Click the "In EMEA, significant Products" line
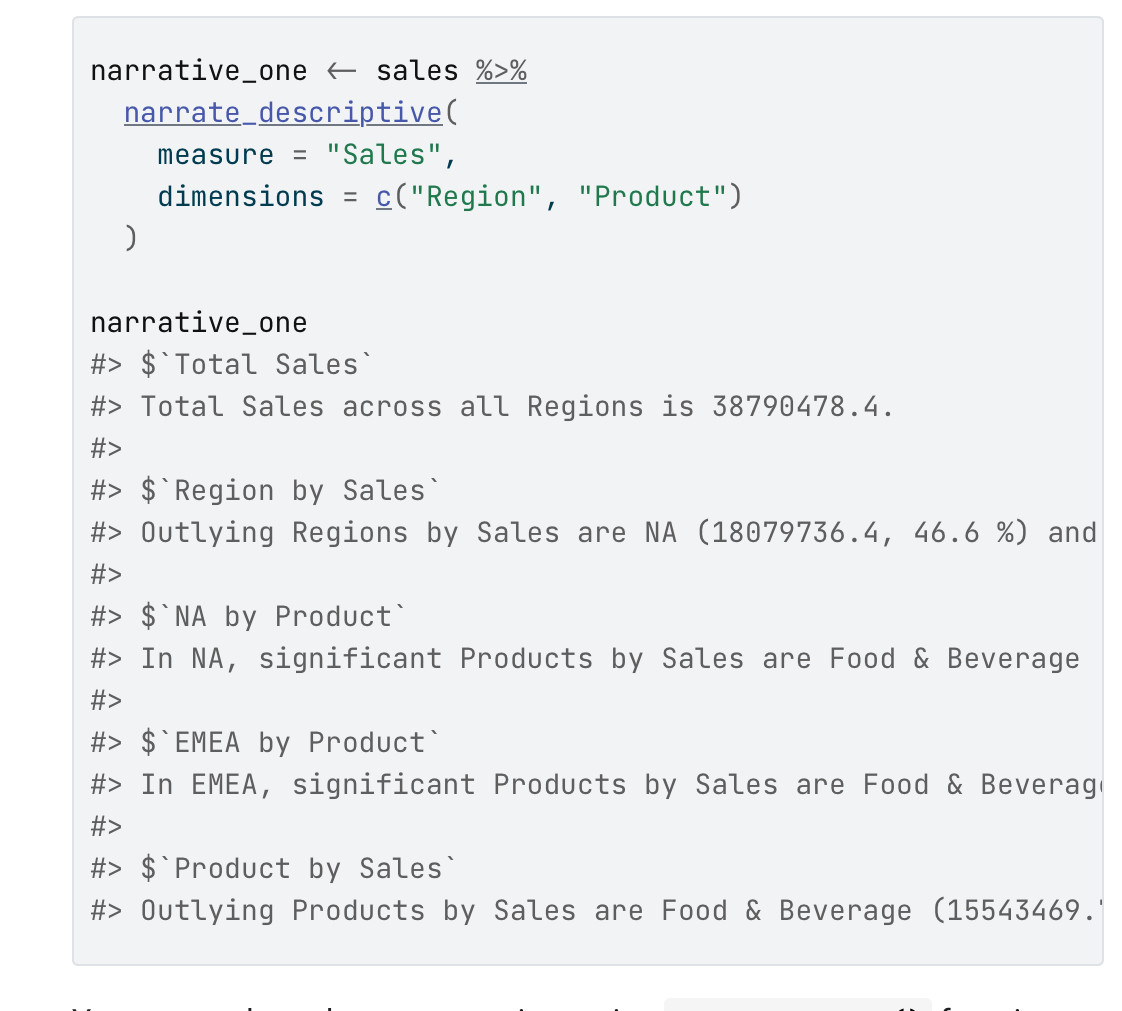Viewport: 1122px width, 1011px height. pos(600,785)
